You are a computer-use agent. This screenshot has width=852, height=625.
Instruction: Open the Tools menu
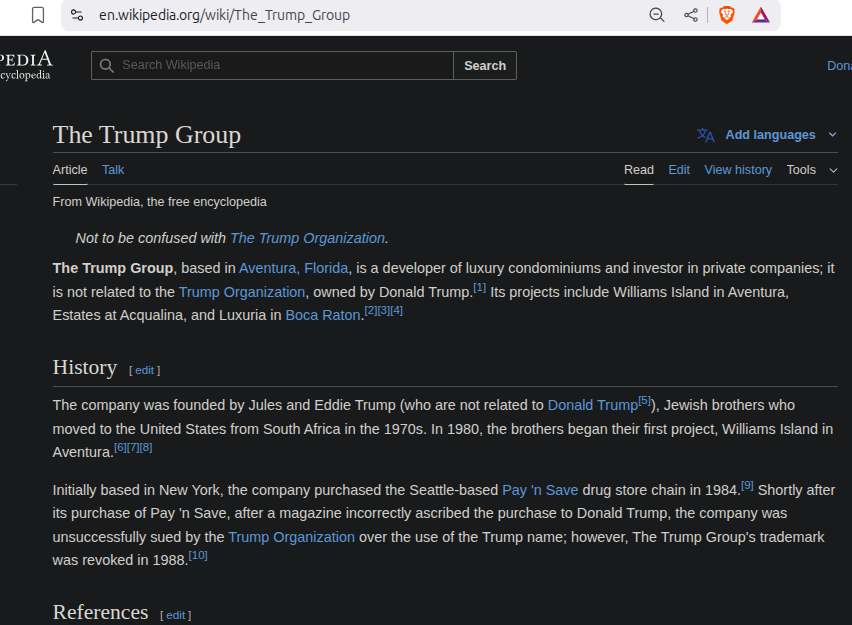click(801, 170)
